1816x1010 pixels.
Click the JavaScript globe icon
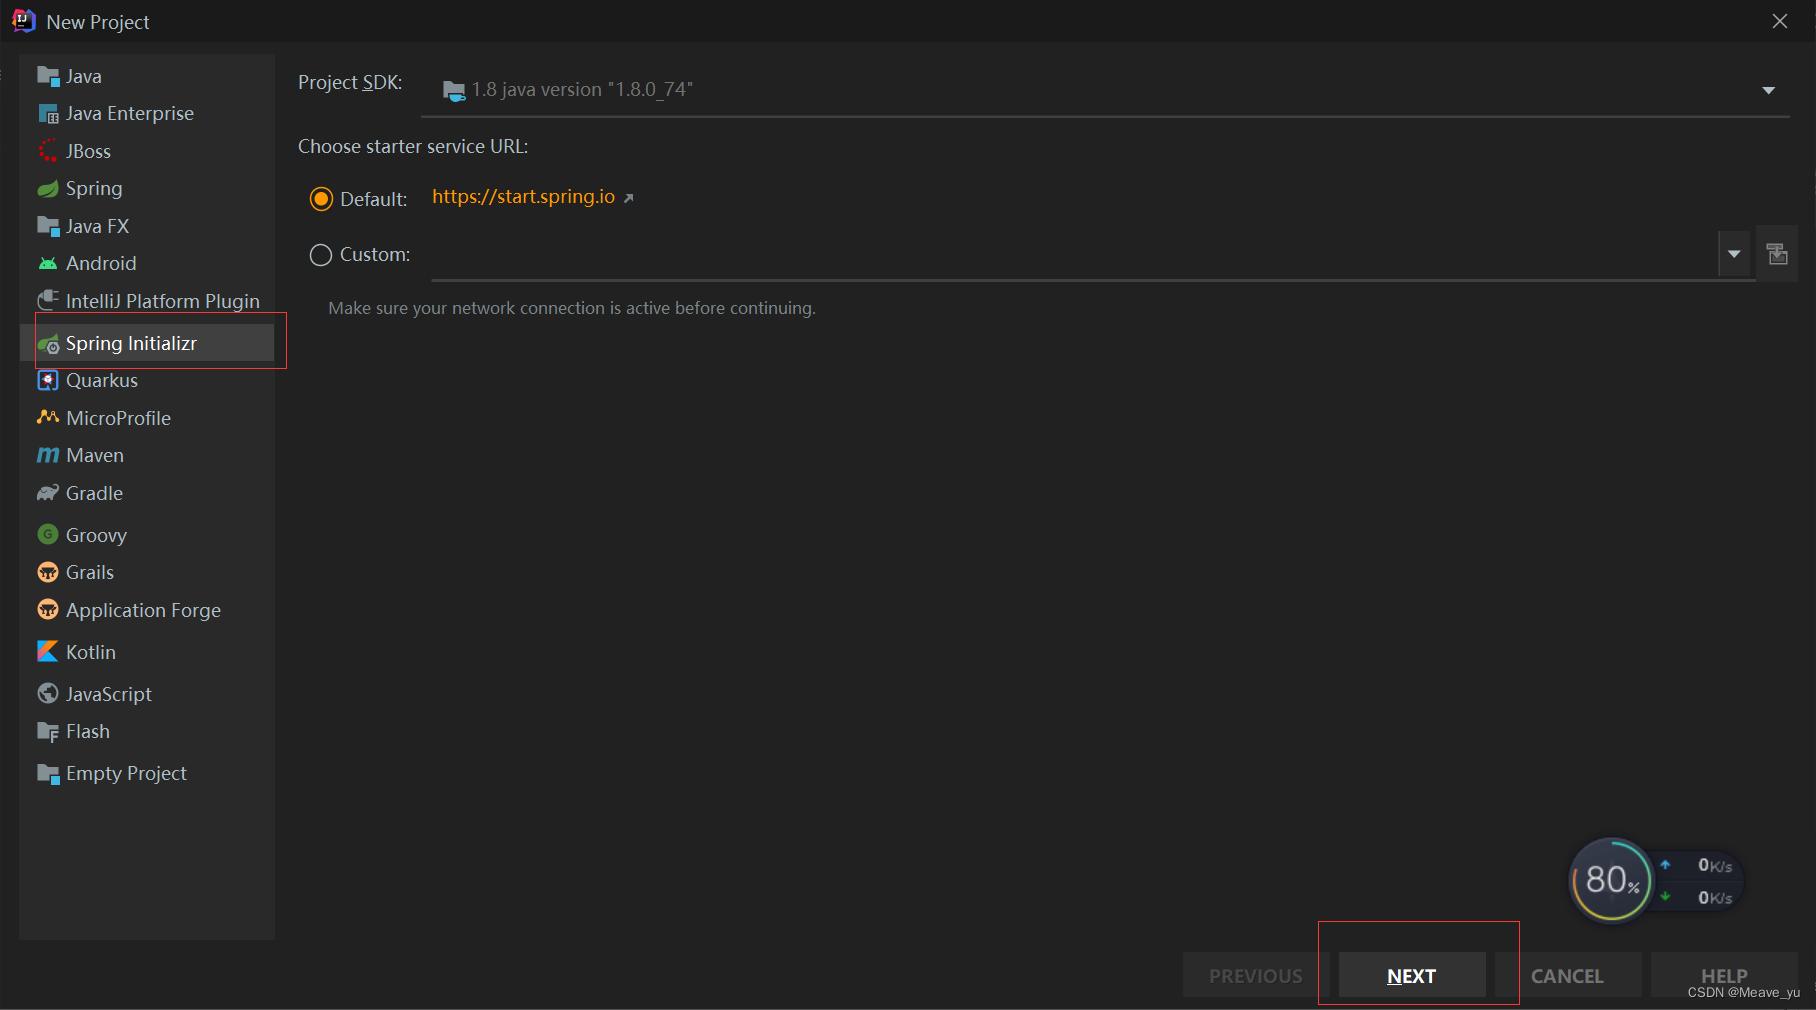[x=48, y=693]
